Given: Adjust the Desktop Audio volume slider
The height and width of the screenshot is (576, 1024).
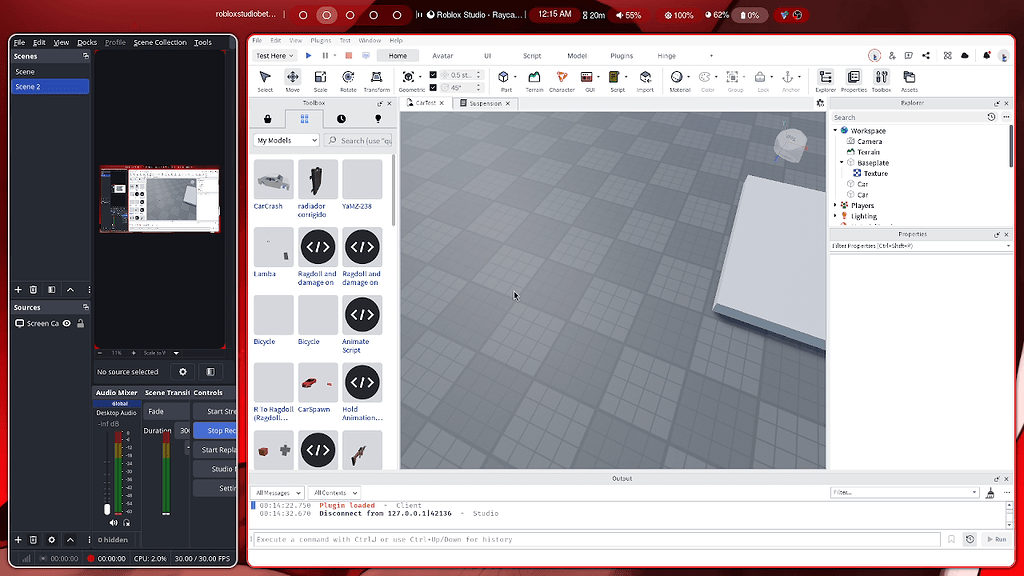Looking at the screenshot, I should (x=107, y=509).
